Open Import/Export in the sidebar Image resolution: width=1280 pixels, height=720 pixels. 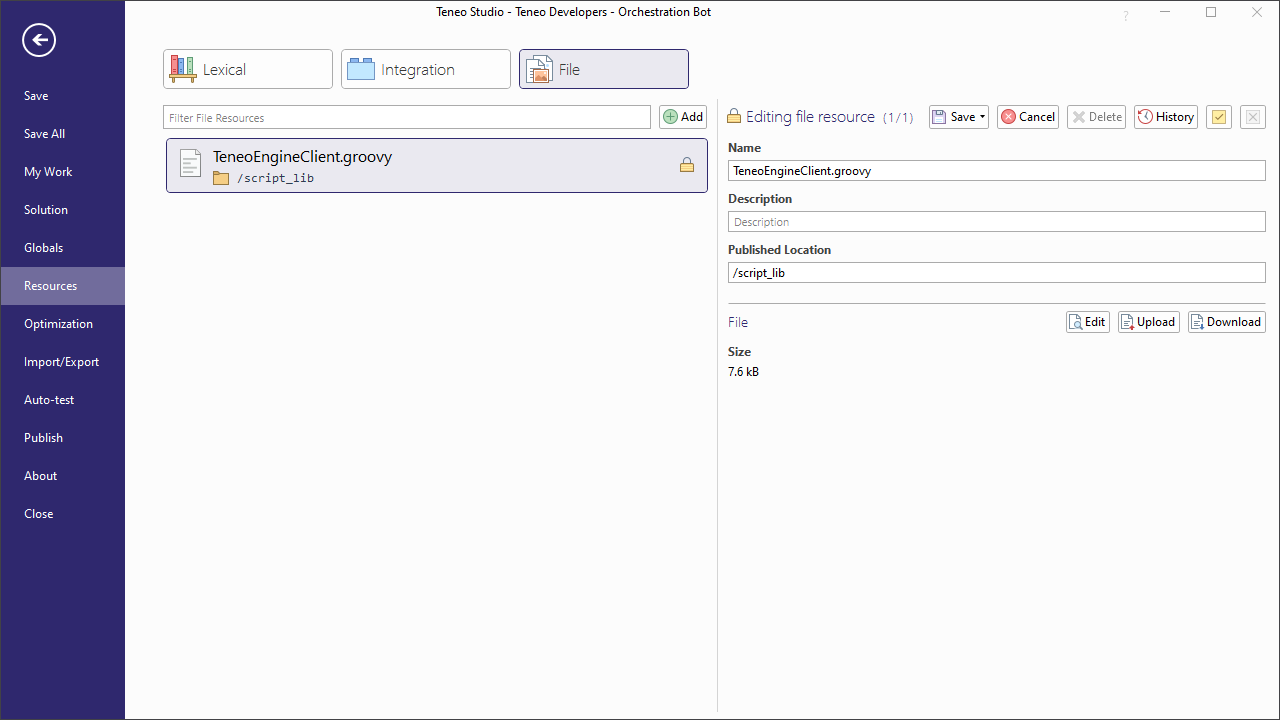pos(62,362)
